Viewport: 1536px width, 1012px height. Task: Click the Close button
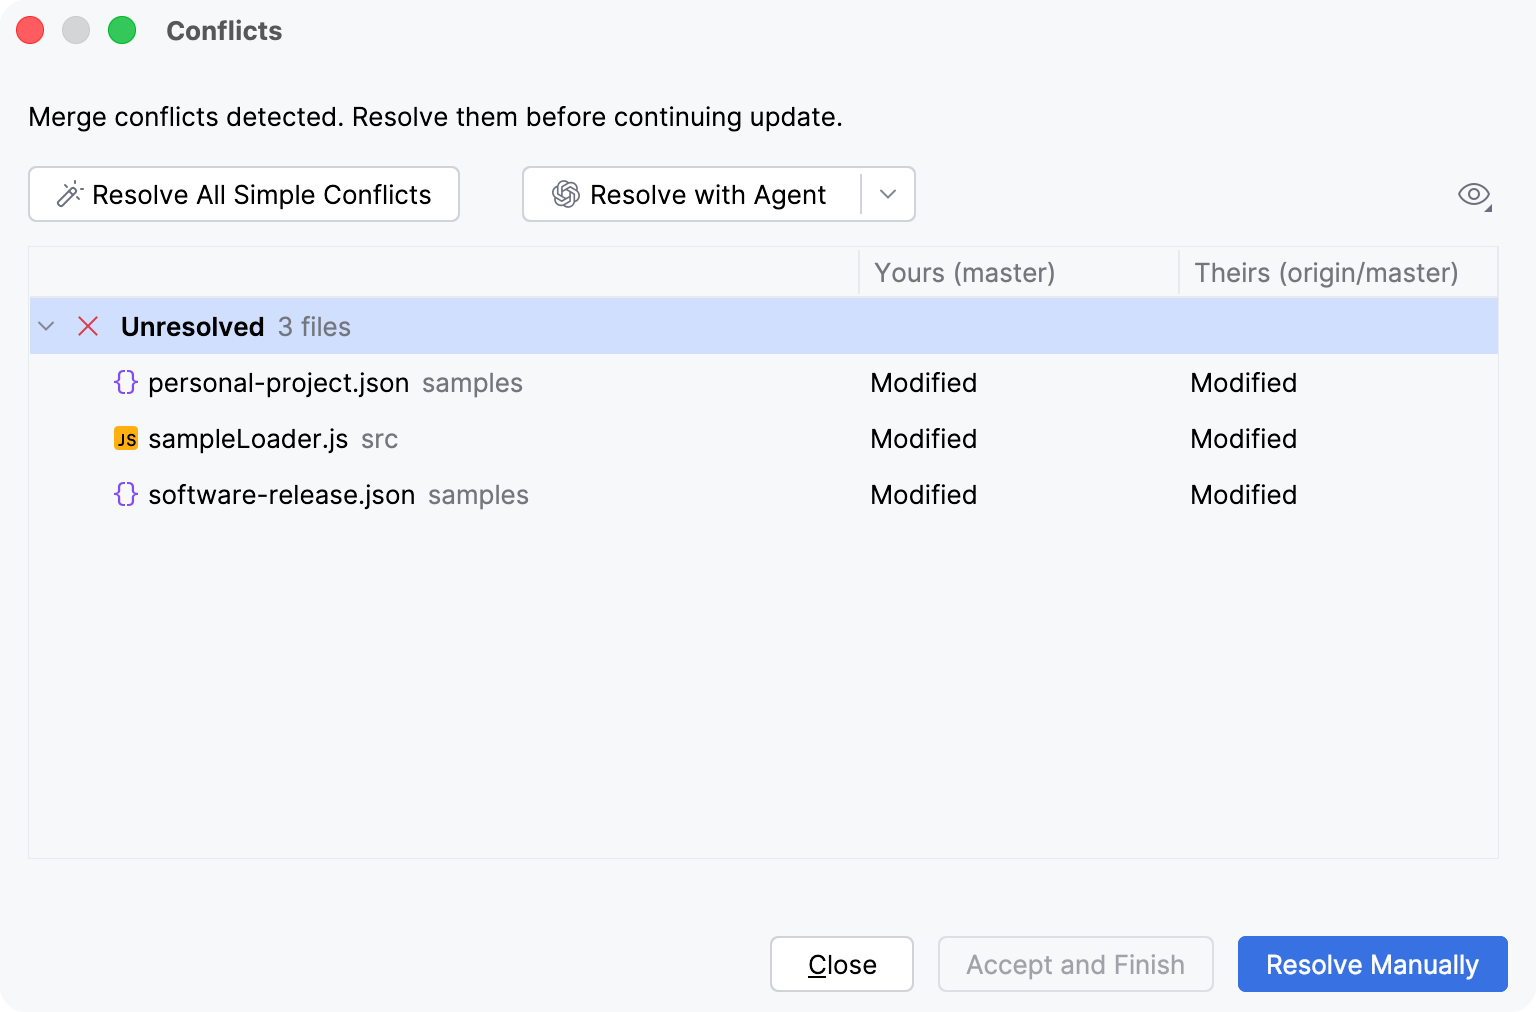pos(842,964)
